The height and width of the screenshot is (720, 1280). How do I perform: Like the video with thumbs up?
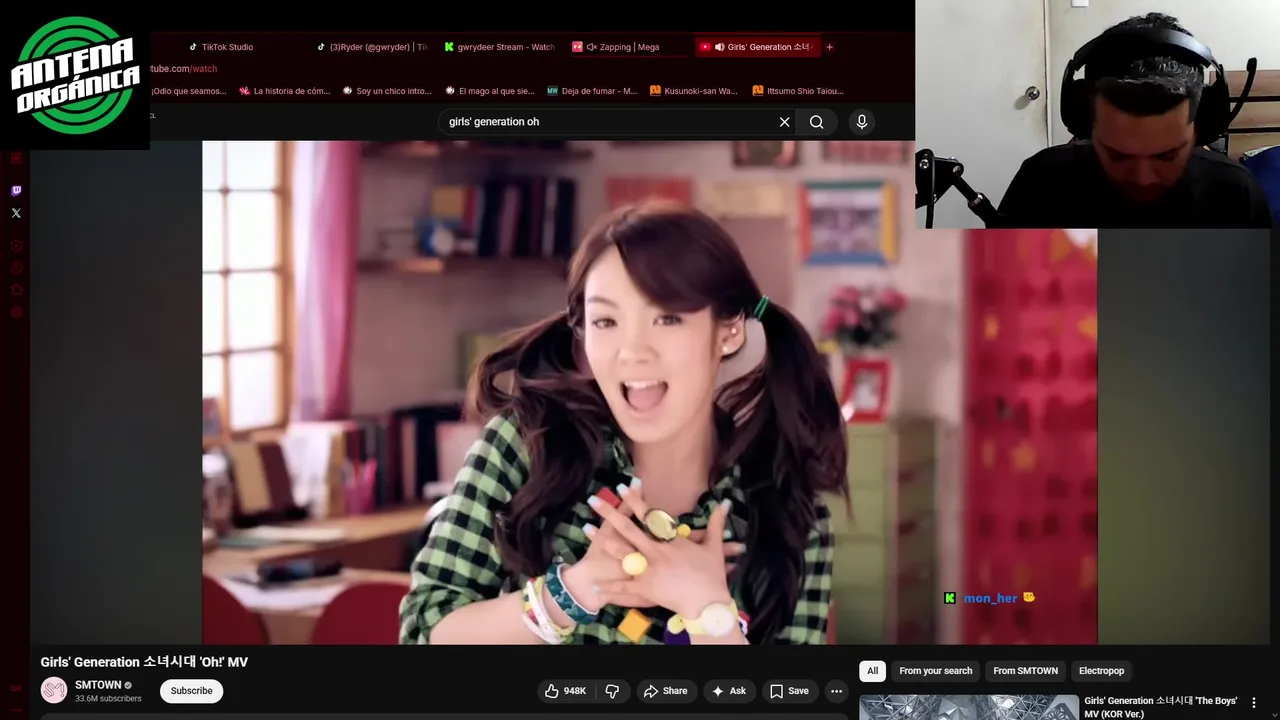pyautogui.click(x=565, y=691)
